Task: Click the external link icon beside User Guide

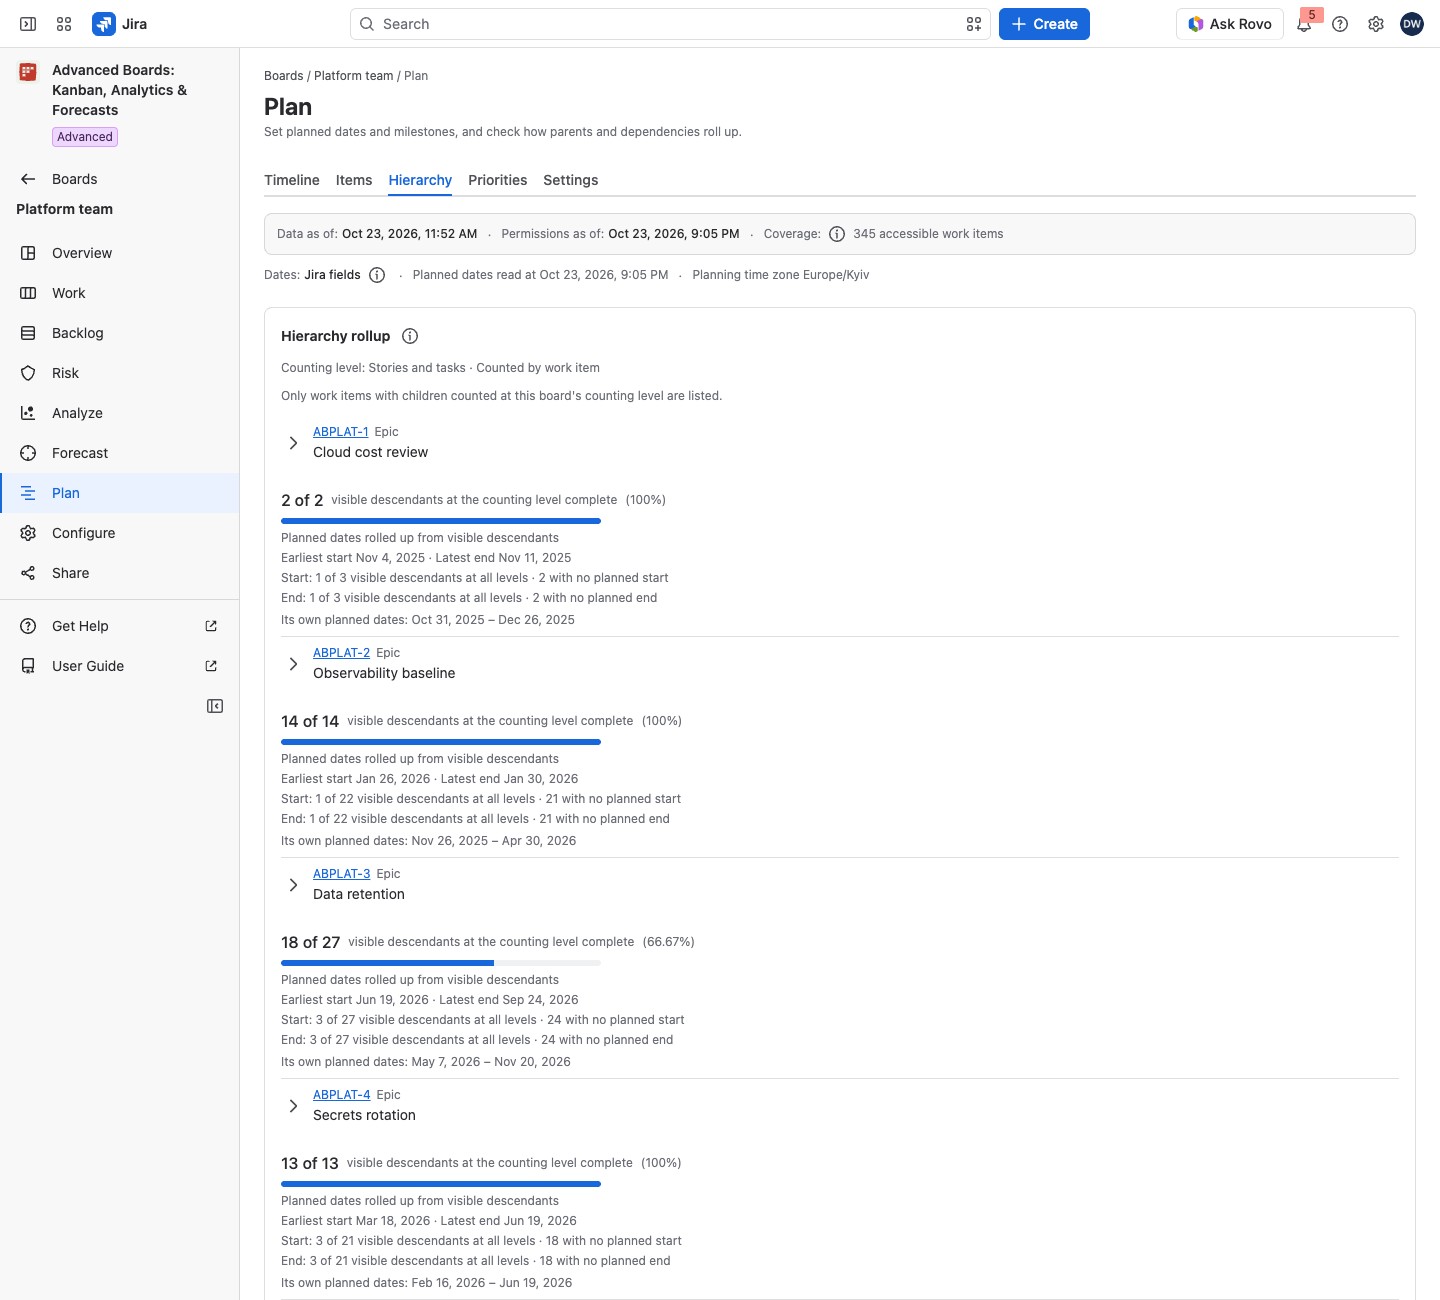Action: pyautogui.click(x=211, y=666)
